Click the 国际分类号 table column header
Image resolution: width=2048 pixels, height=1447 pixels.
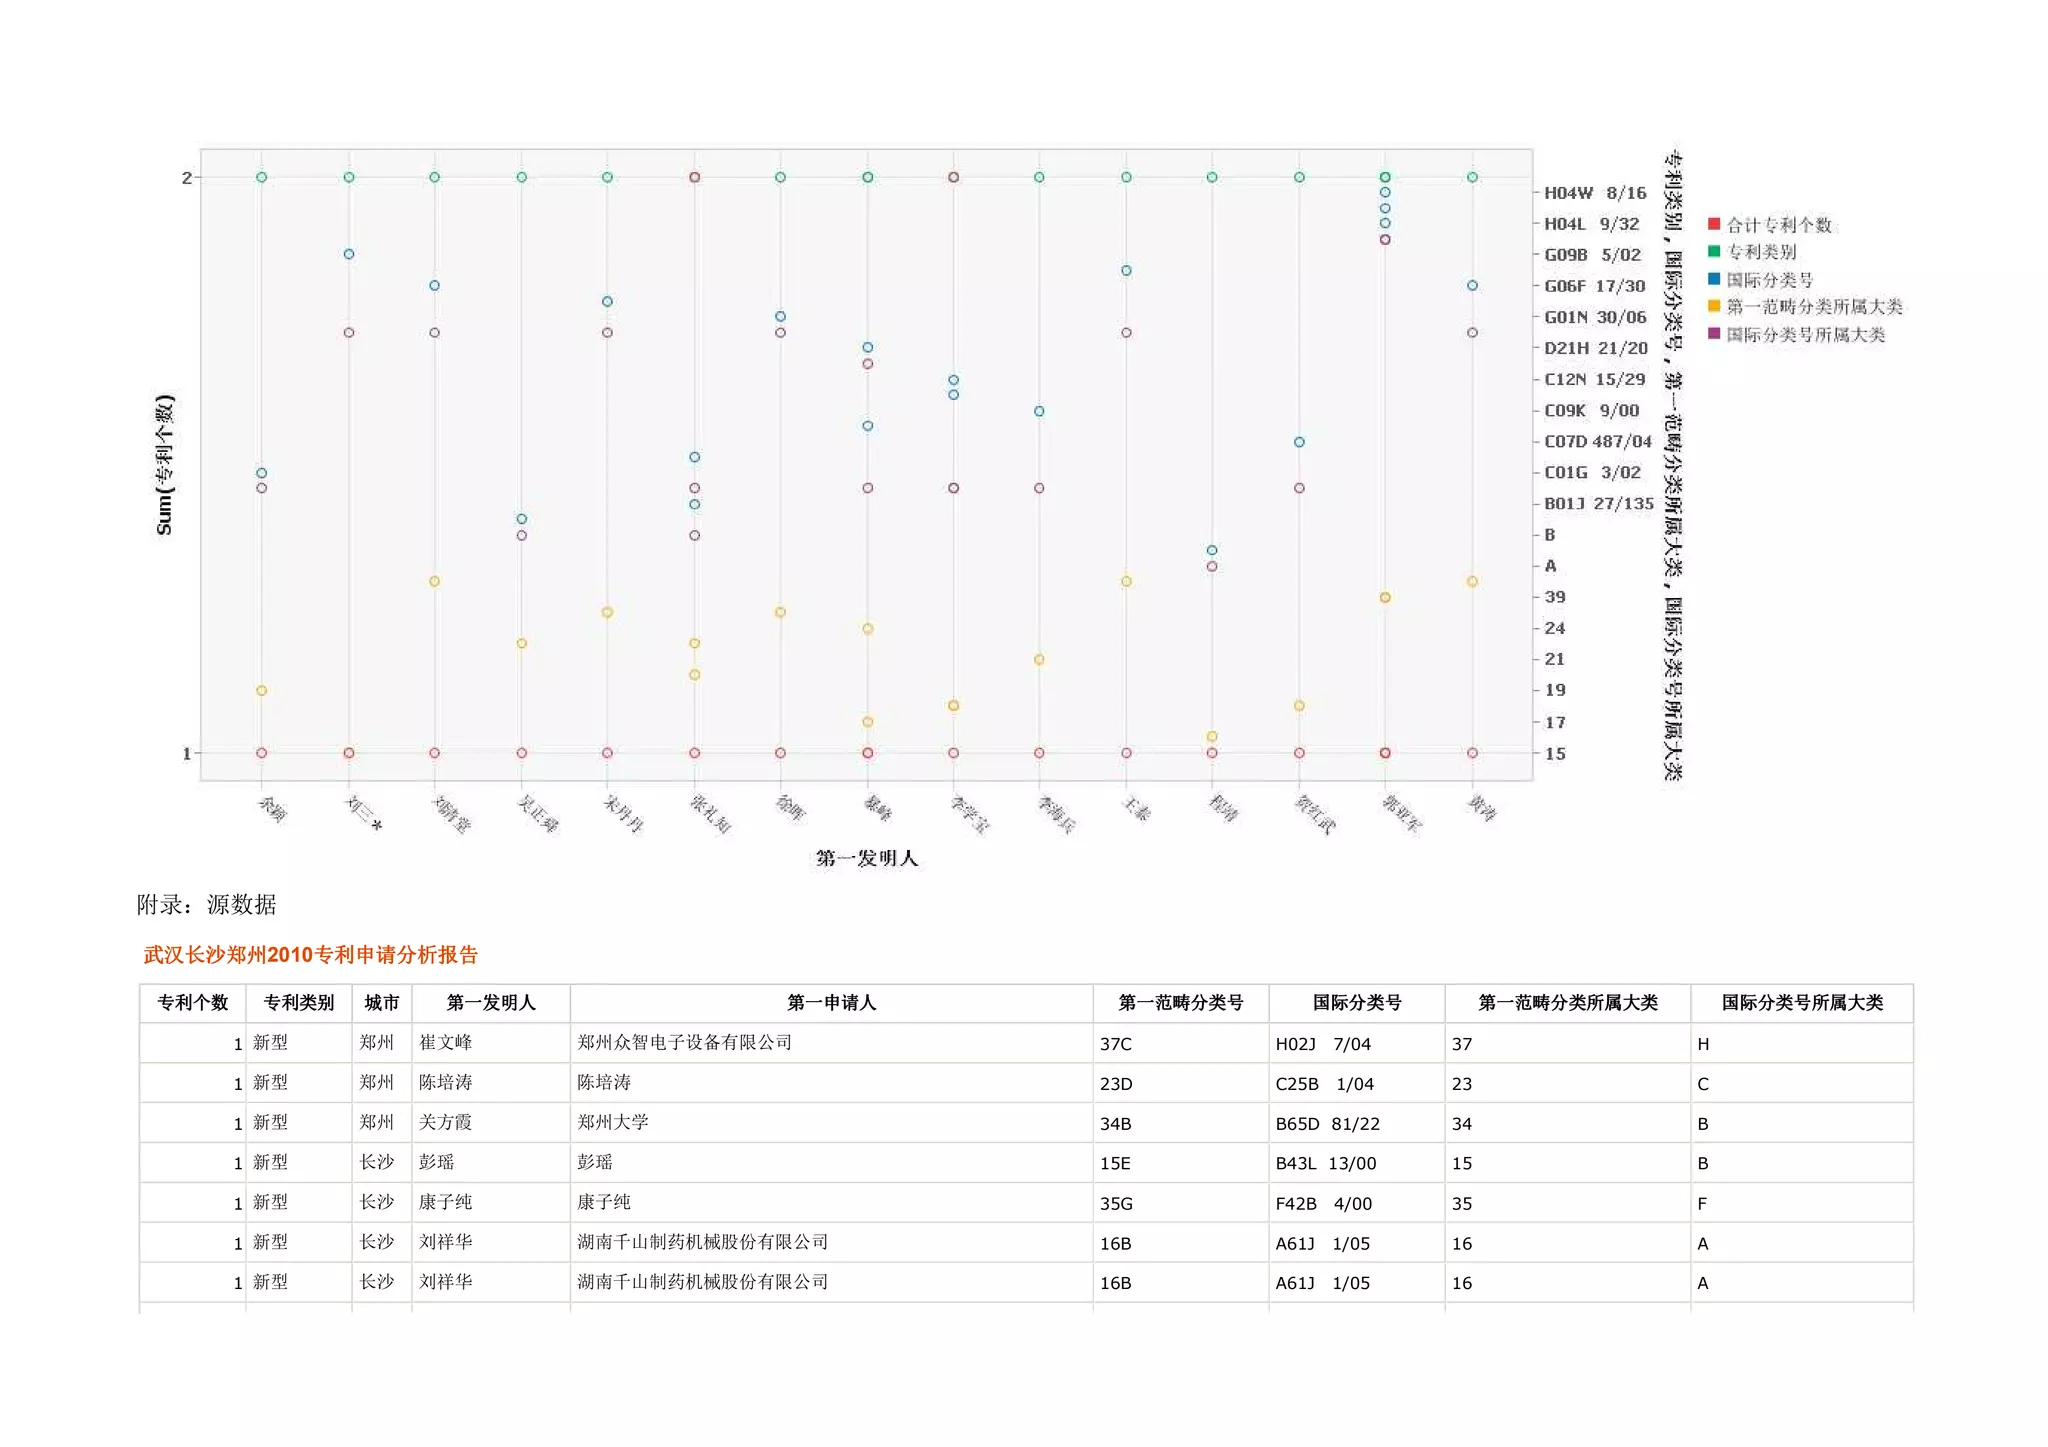[x=1356, y=1003]
